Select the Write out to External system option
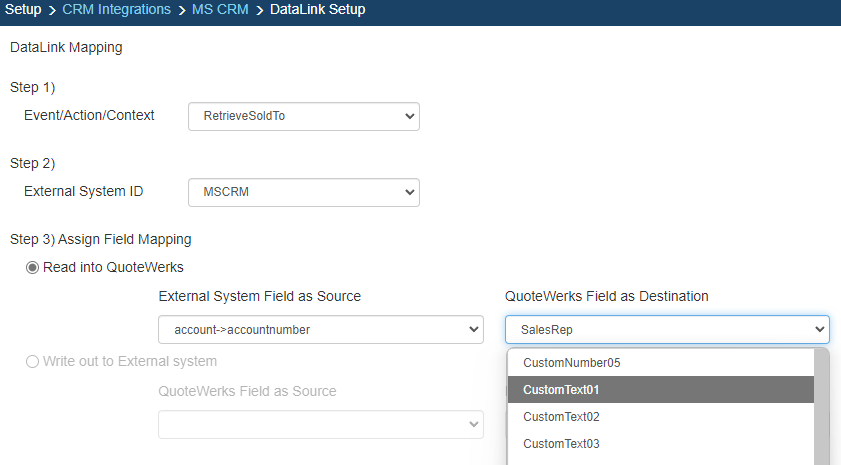 pos(33,361)
